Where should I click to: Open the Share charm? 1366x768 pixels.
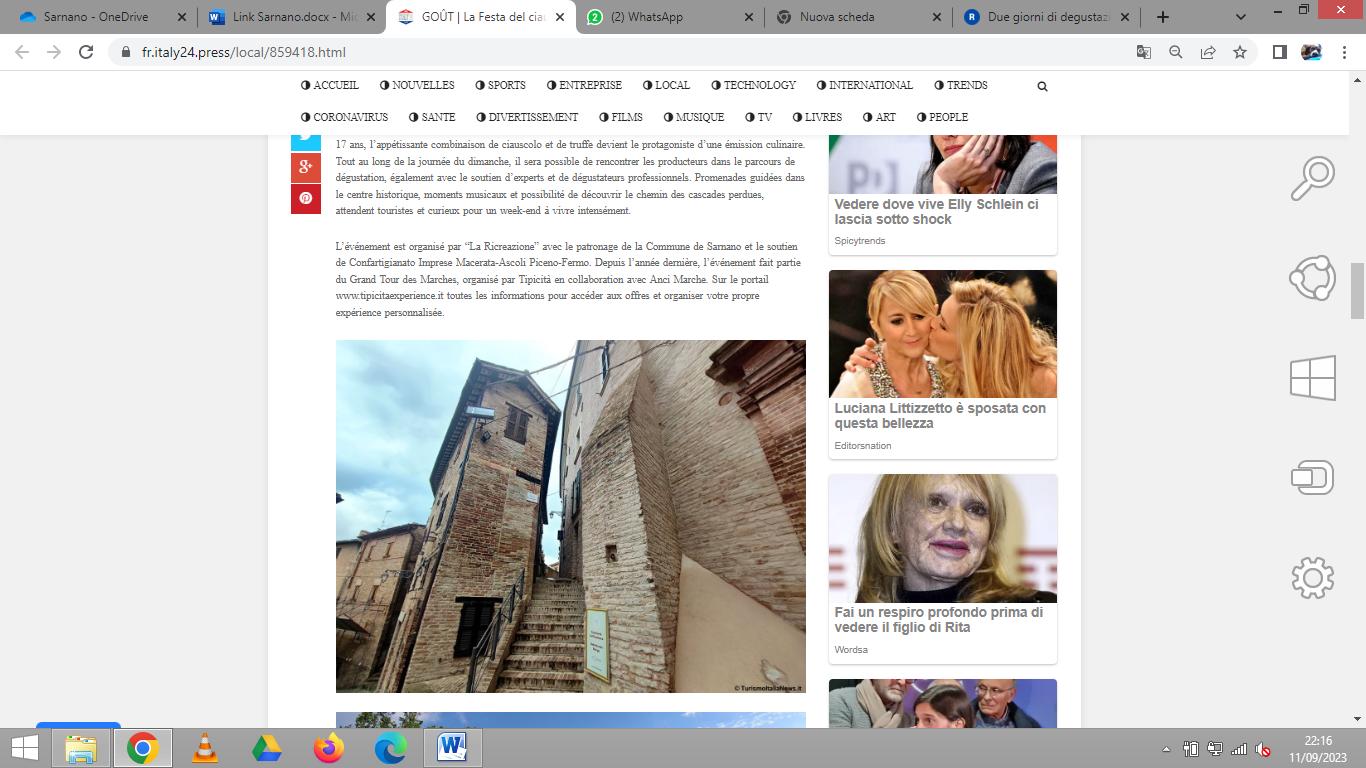1313,277
